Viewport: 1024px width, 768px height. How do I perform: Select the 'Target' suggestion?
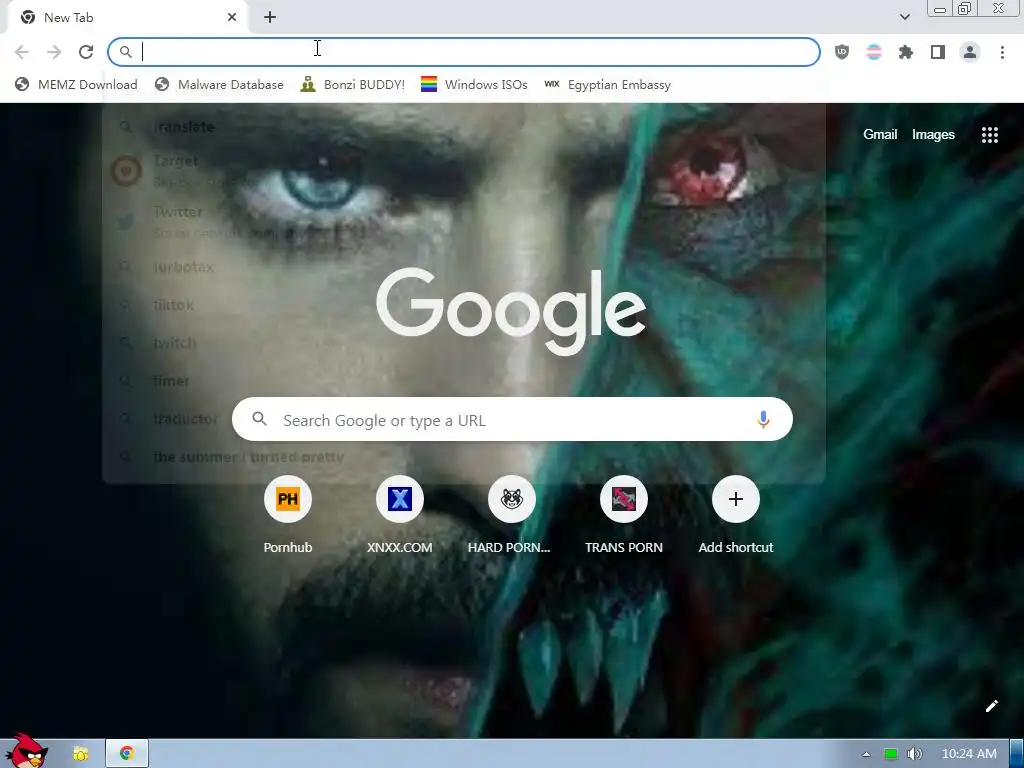pos(464,170)
